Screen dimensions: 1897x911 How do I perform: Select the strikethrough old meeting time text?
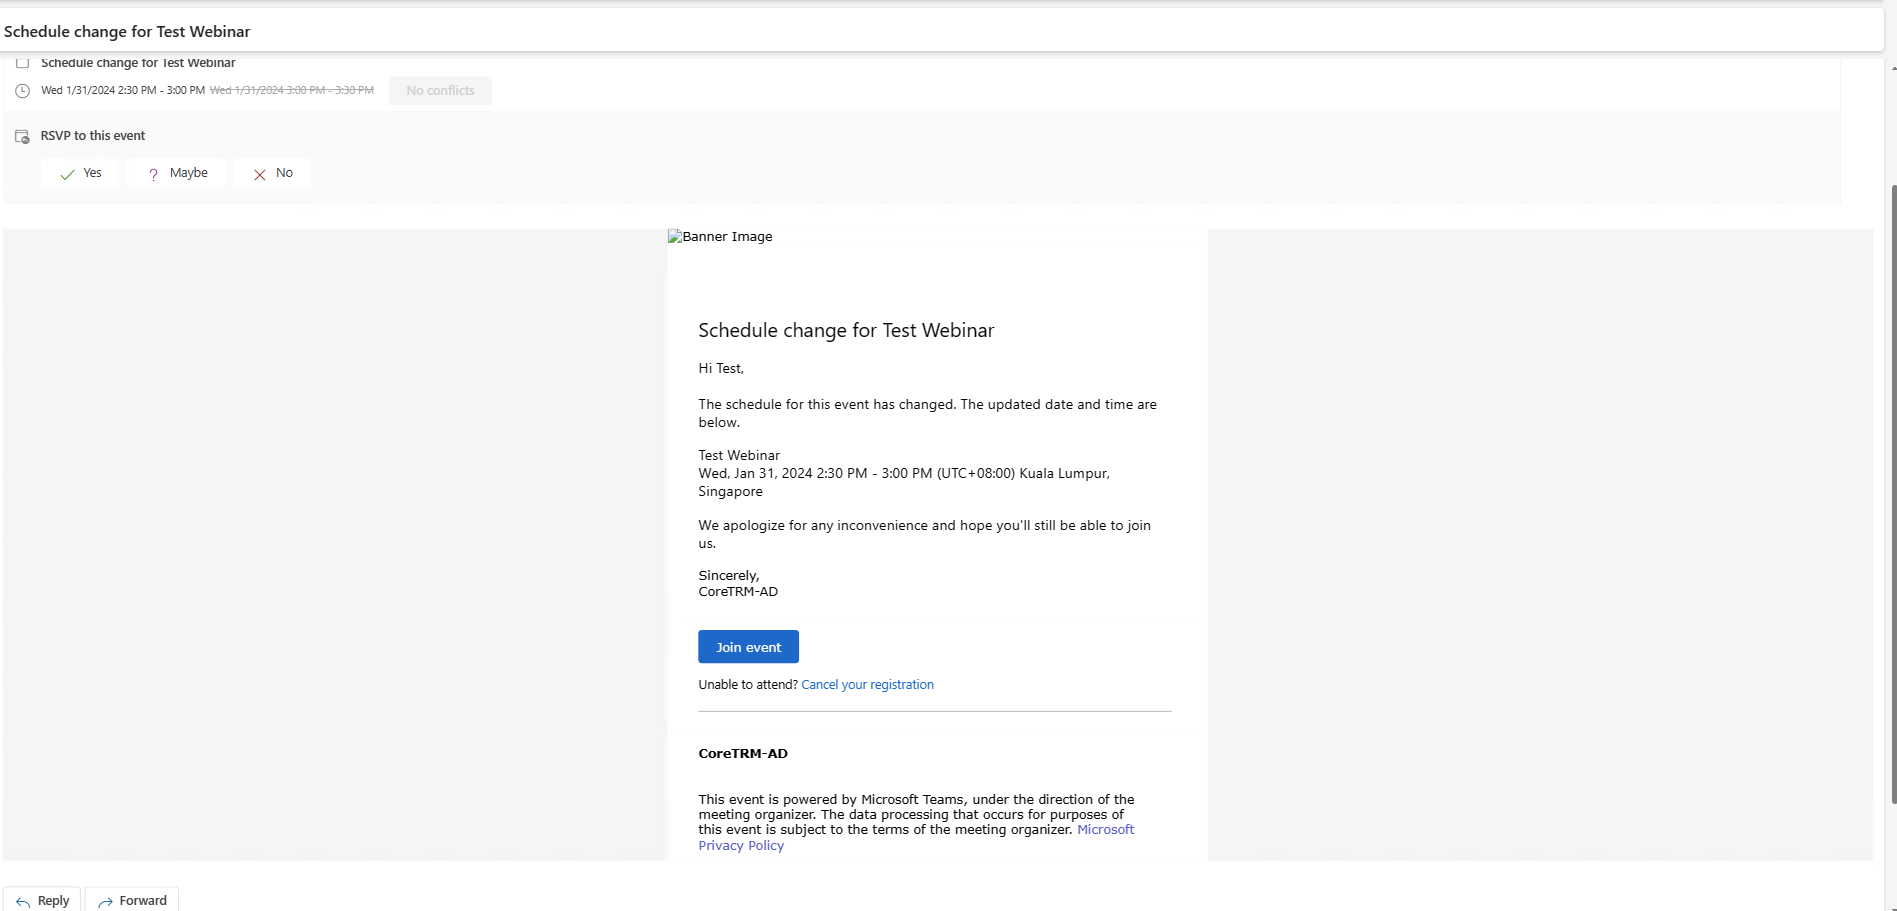point(291,89)
